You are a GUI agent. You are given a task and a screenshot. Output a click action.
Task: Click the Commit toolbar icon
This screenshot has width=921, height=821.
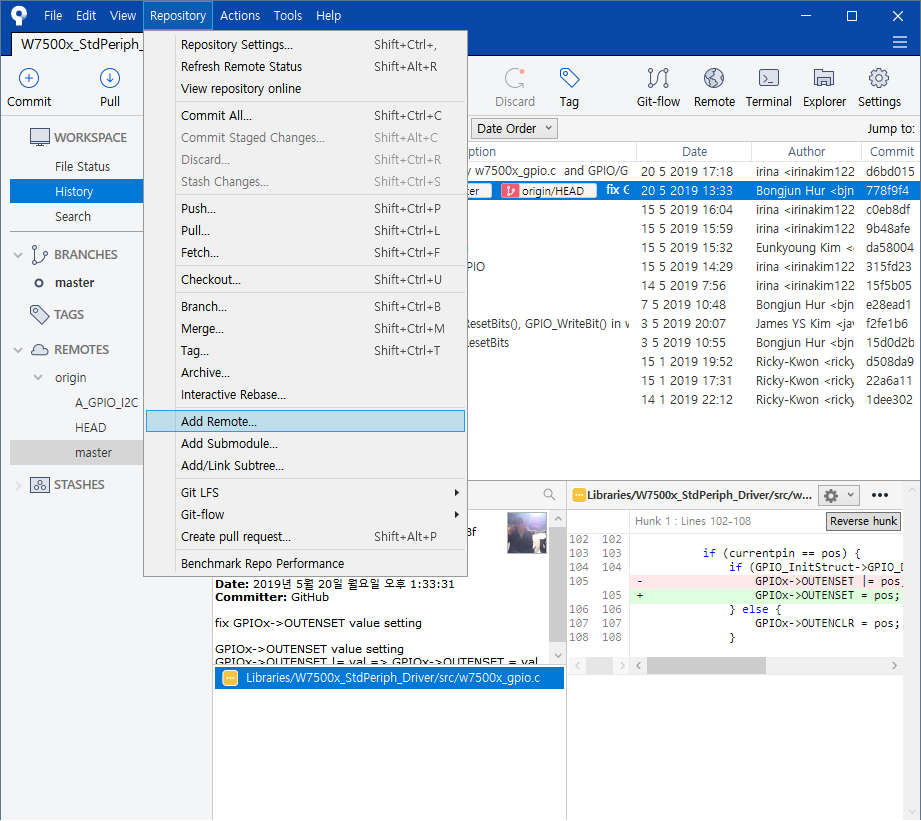coord(29,78)
